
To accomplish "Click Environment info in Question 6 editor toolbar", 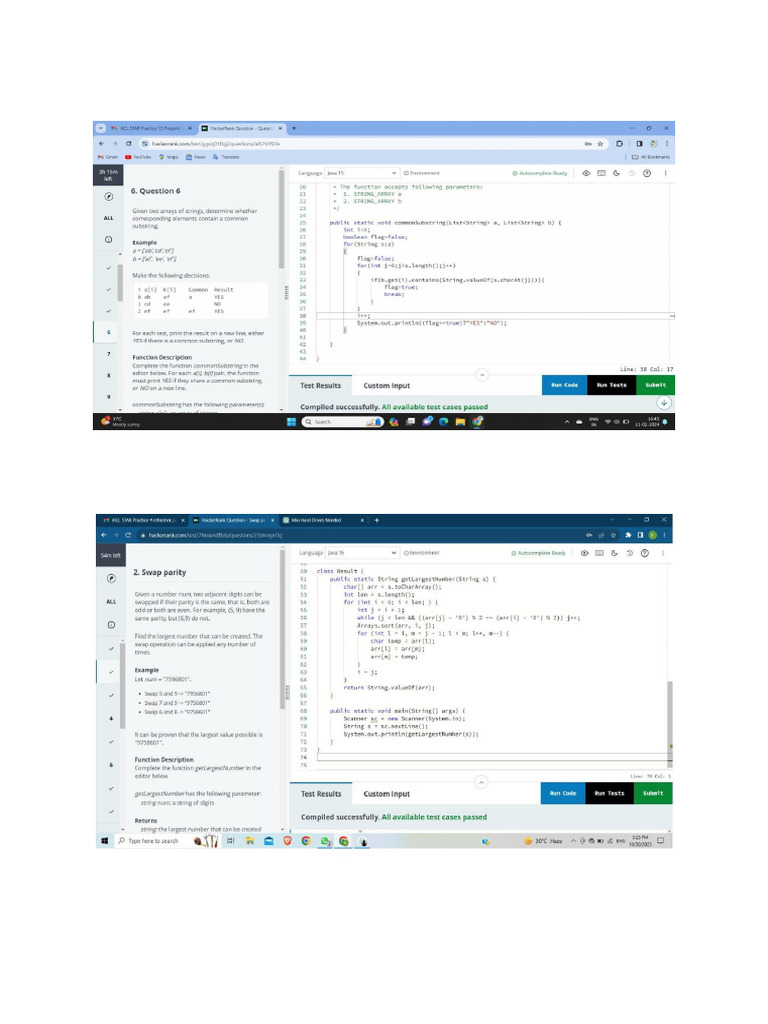I will tap(422, 173).
